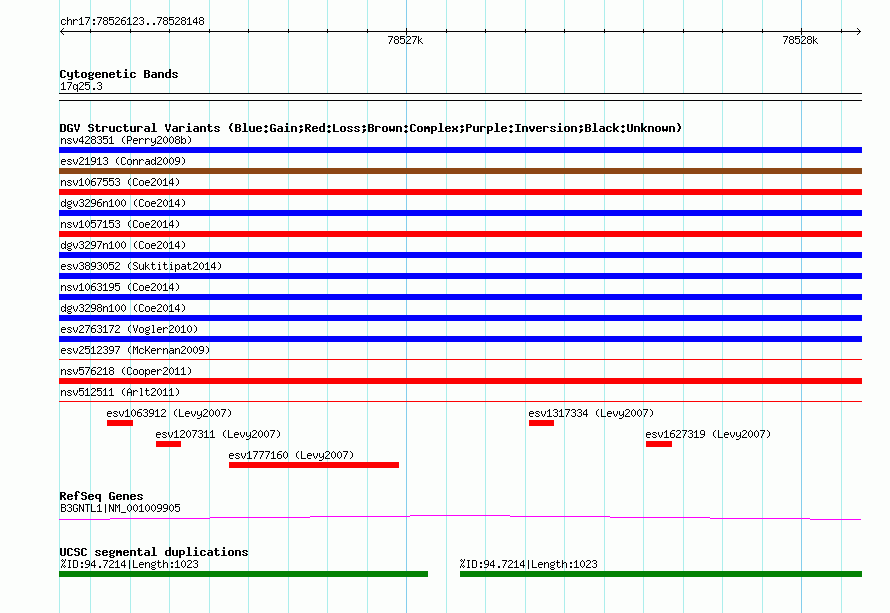Click the 17q25.3 cytogenetic band label

[x=81, y=86]
